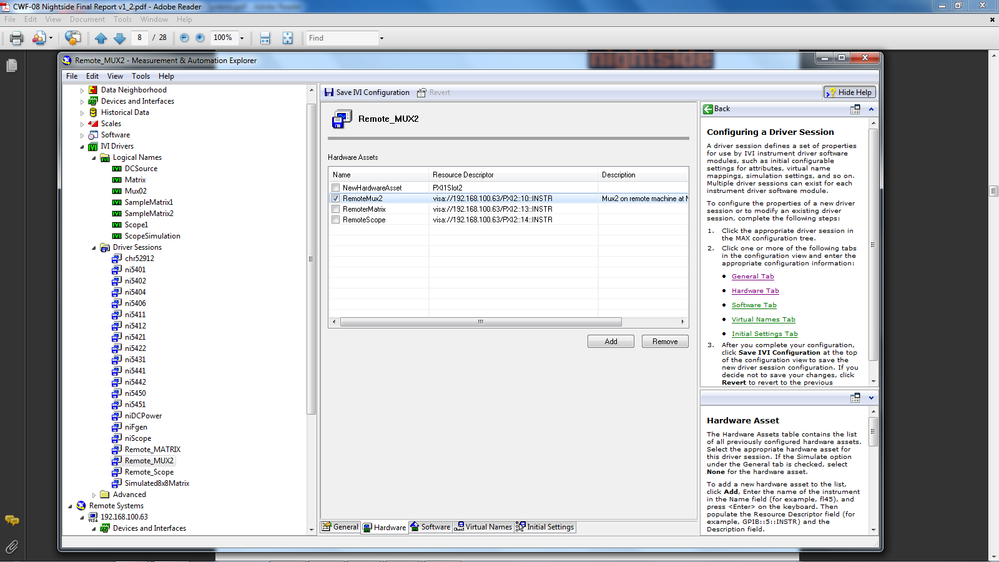Click the Adobe Reader collaborate globe icon

coord(73,38)
